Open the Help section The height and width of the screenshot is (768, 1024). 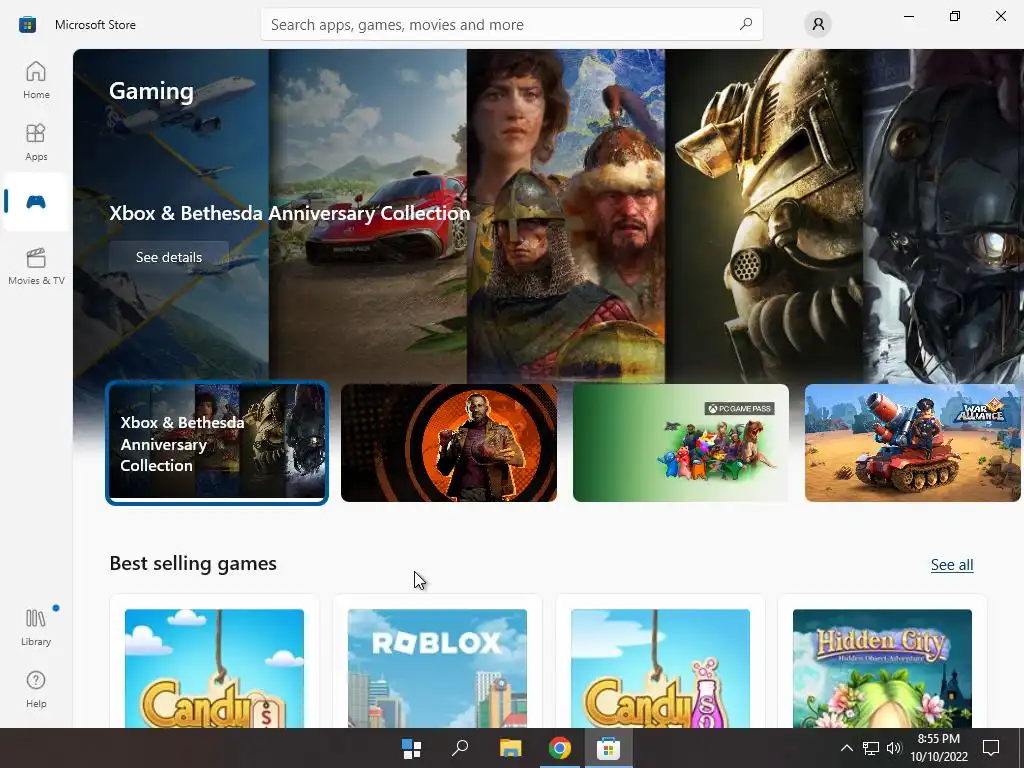click(36, 689)
